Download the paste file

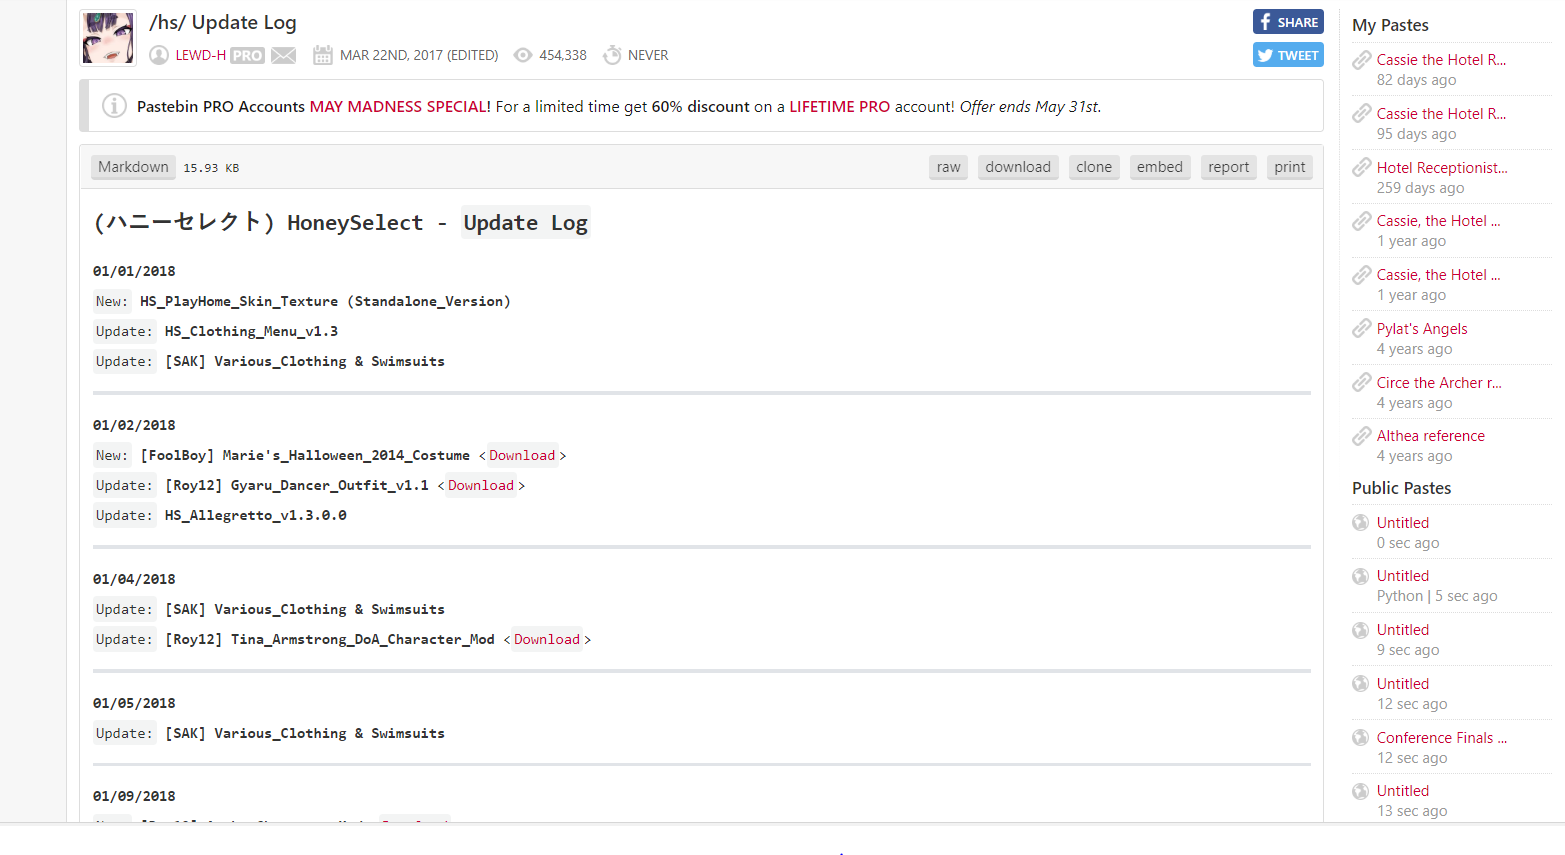point(1018,167)
